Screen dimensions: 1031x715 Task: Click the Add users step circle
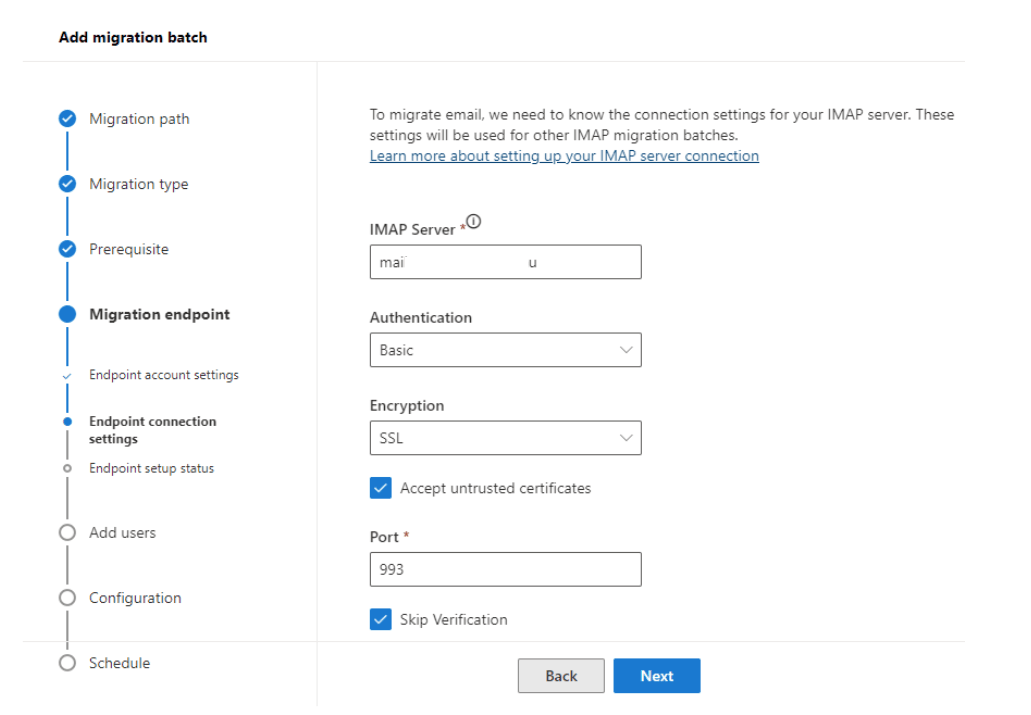tap(67, 532)
